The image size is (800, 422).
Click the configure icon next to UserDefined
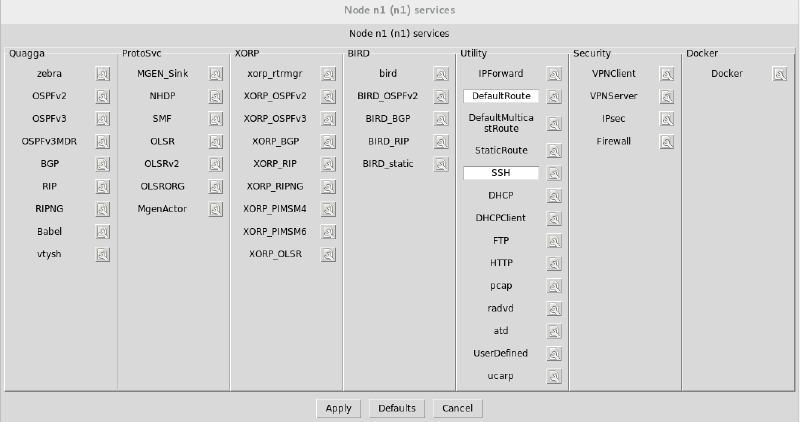(x=552, y=354)
